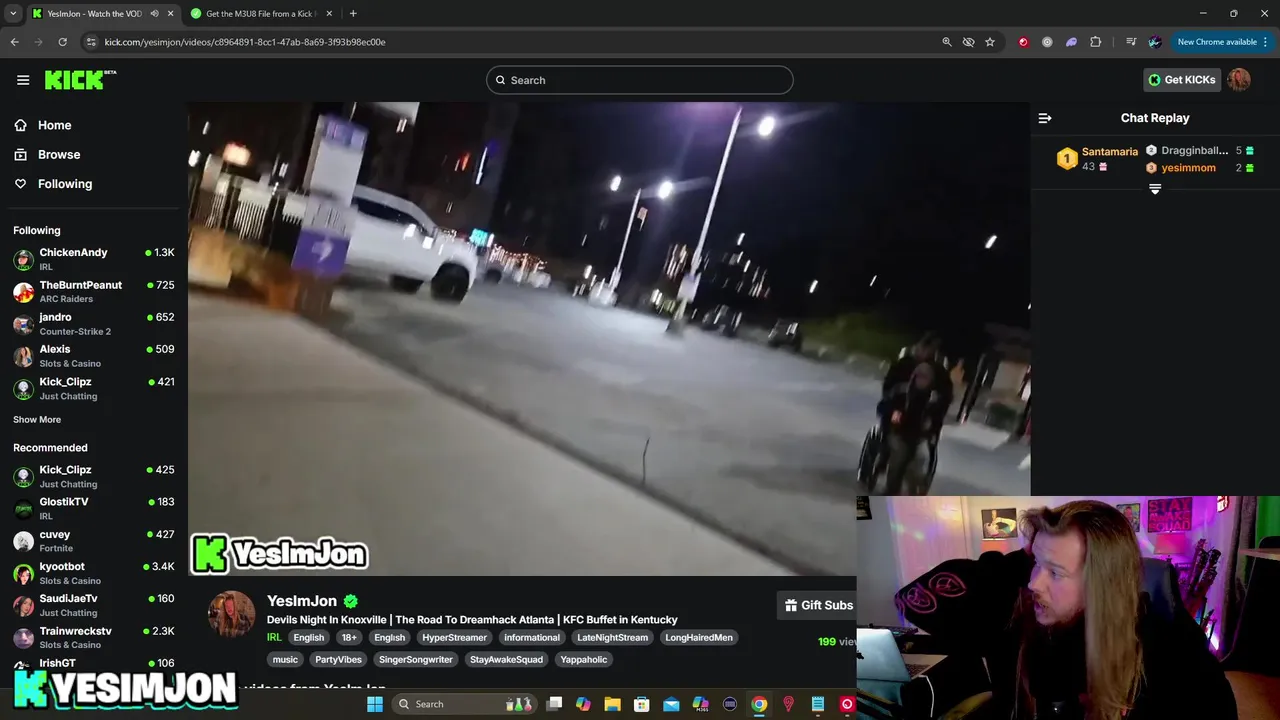
Task: Expand the chat leaderboard arrow
Action: tap(1155, 189)
